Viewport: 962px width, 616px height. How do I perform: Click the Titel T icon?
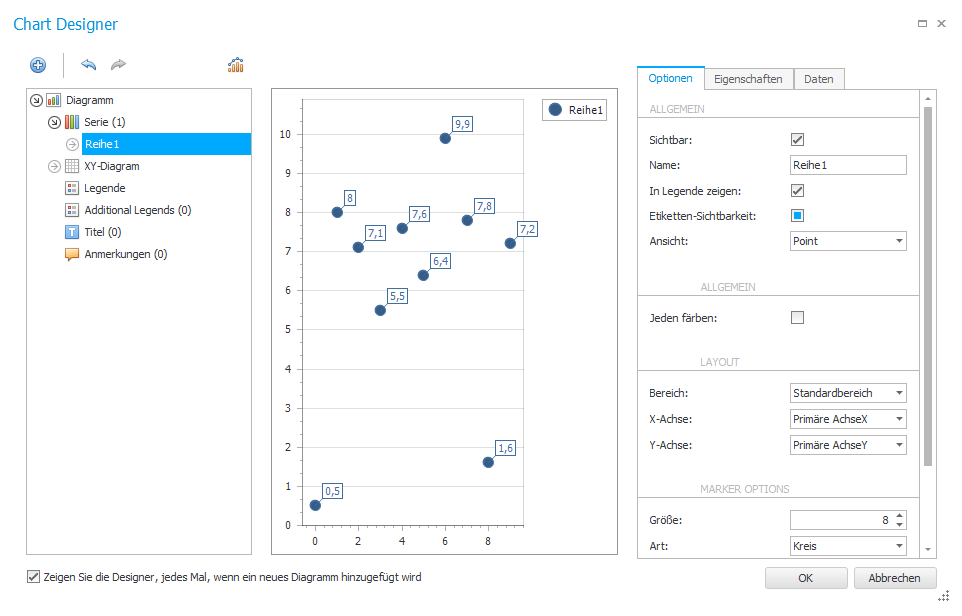click(x=72, y=232)
